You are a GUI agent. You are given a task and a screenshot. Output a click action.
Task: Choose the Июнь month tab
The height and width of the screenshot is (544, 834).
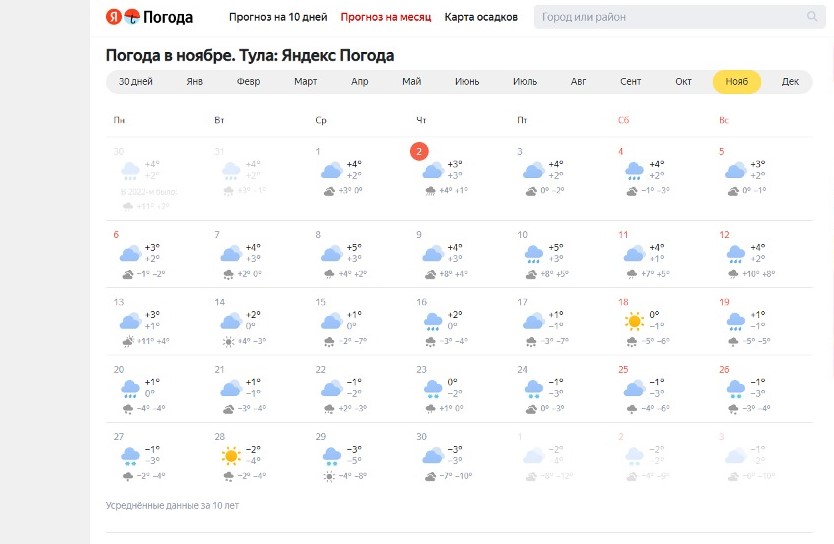467,82
